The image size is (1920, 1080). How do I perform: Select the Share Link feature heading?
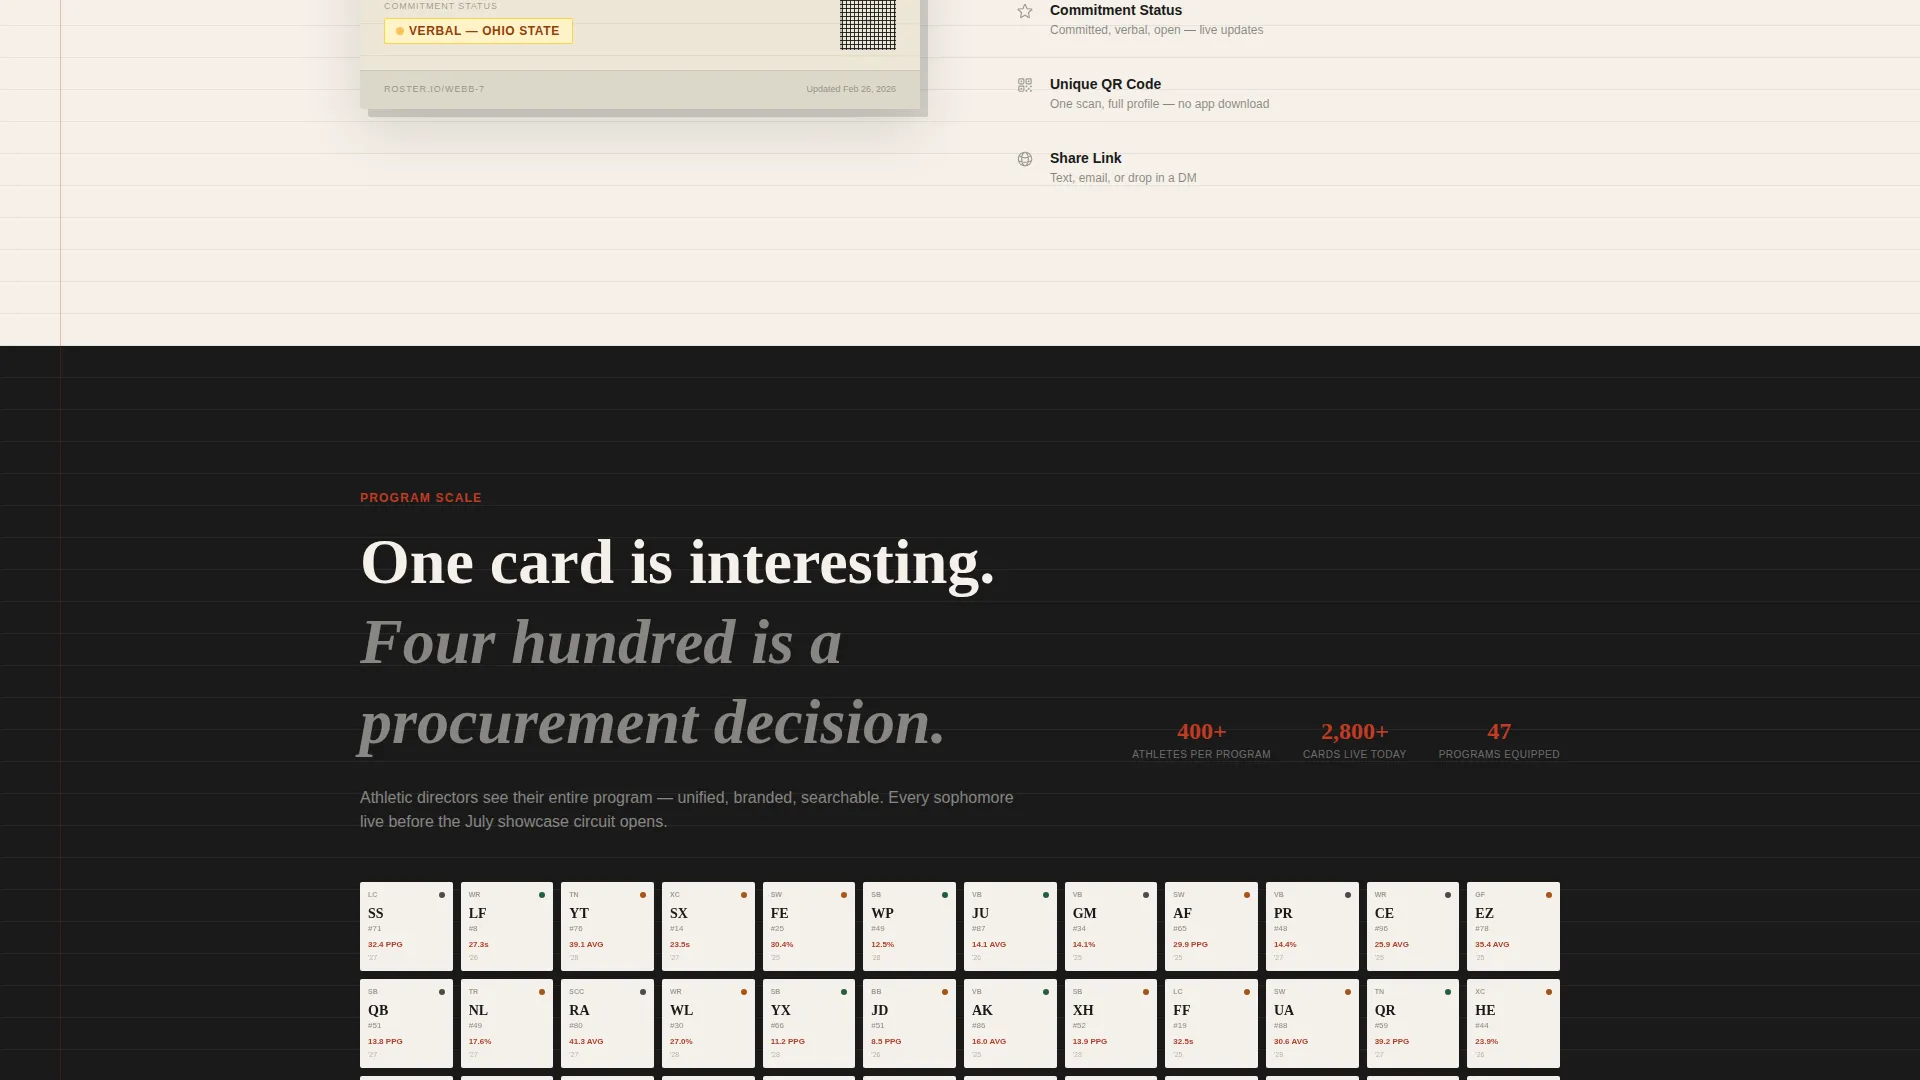[x=1085, y=158]
